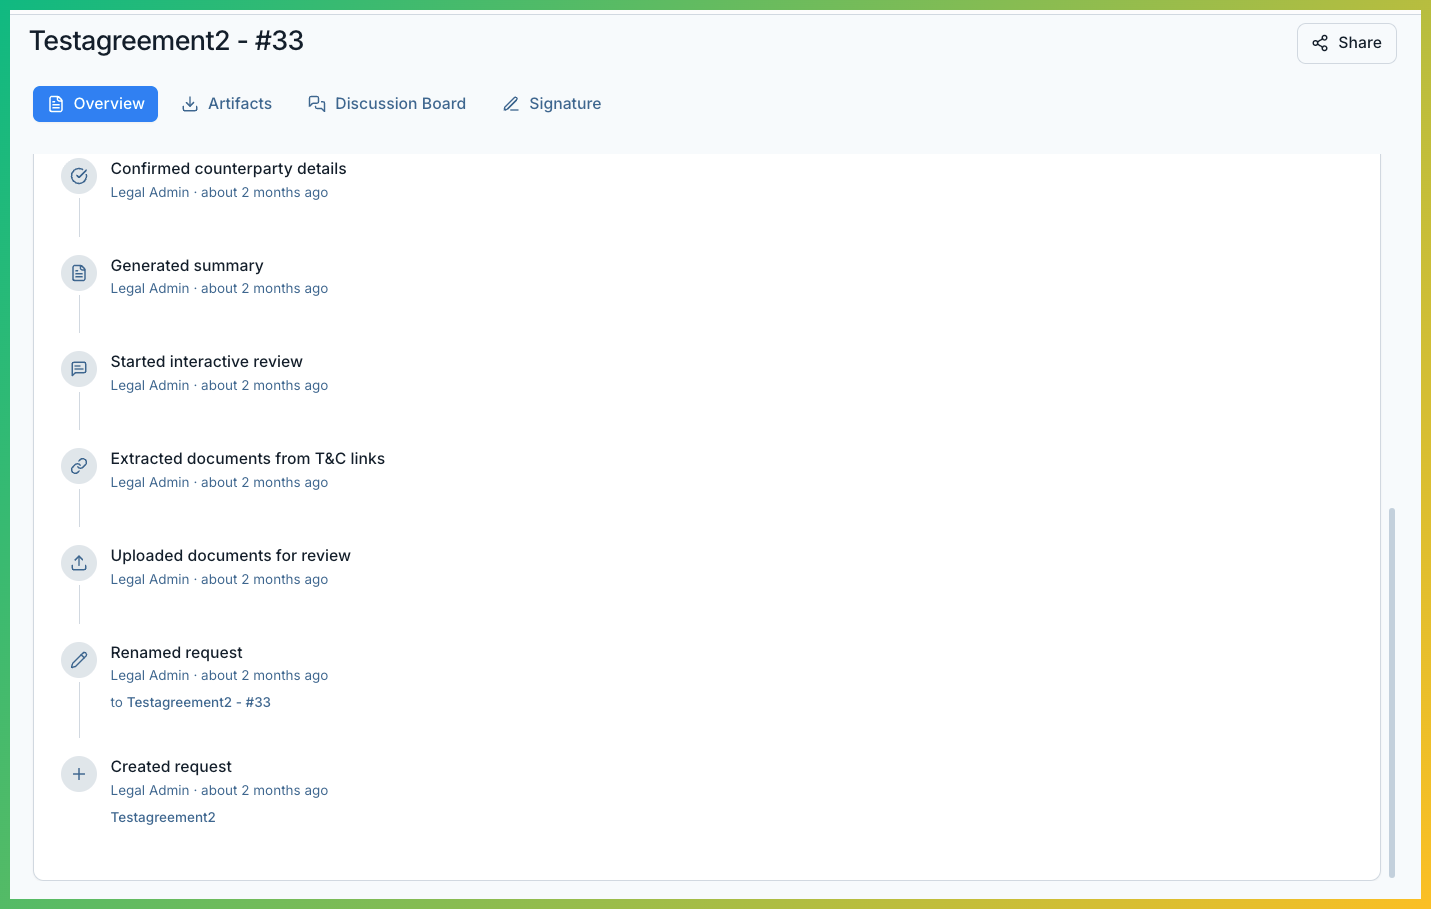Click the Confirmed counterparty details checkmark icon
This screenshot has height=909, width=1431.
[79, 176]
